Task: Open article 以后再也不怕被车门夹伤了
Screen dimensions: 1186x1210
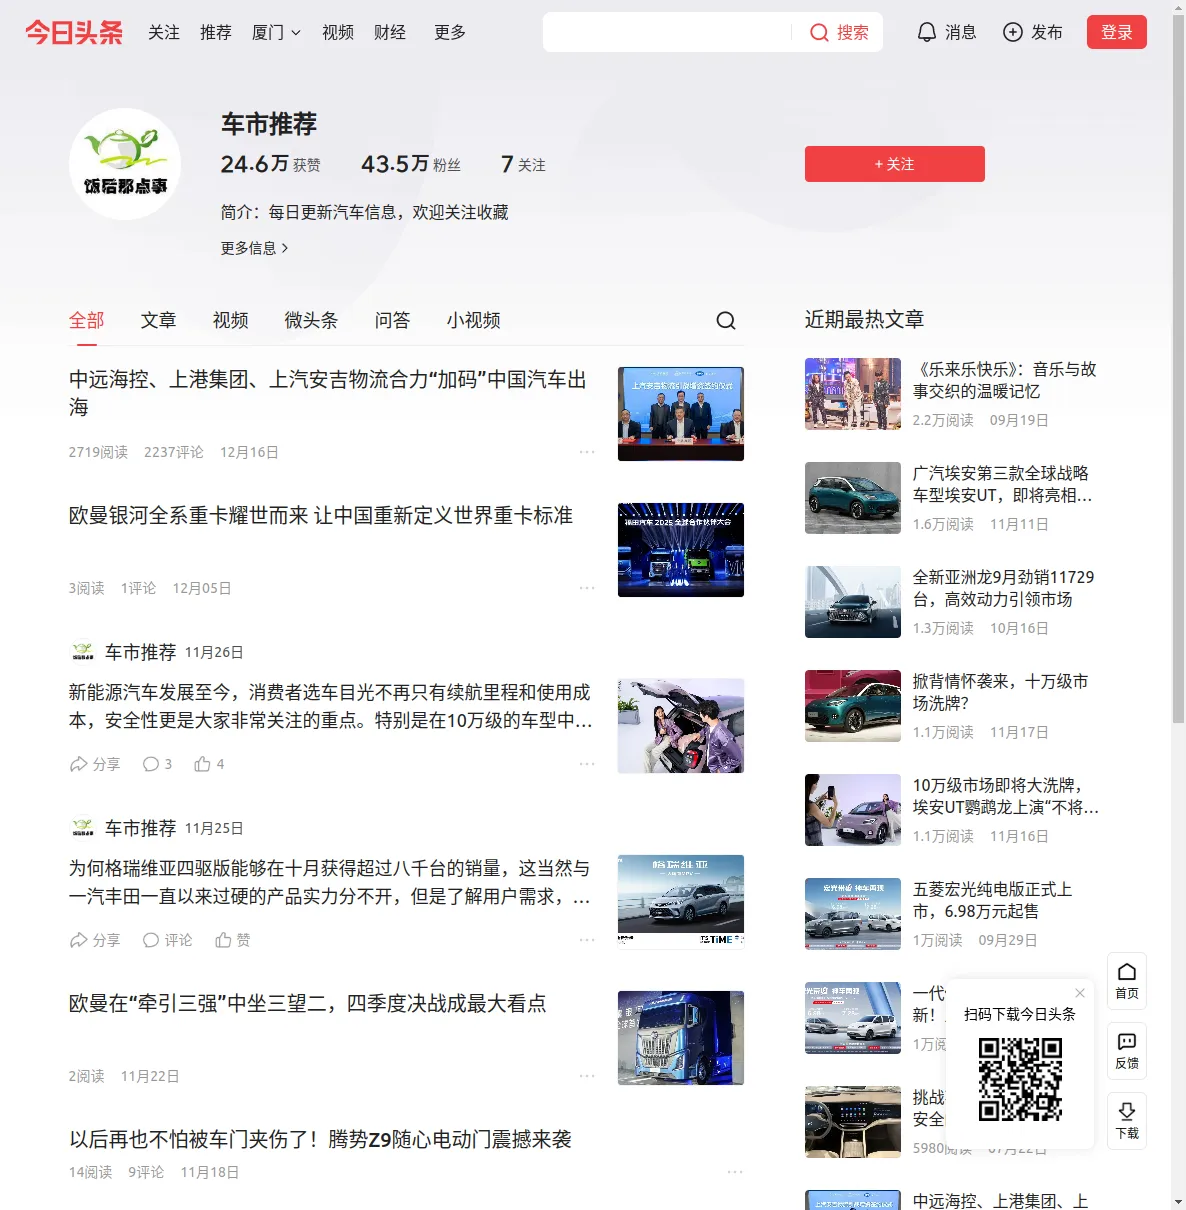Action: (320, 1139)
